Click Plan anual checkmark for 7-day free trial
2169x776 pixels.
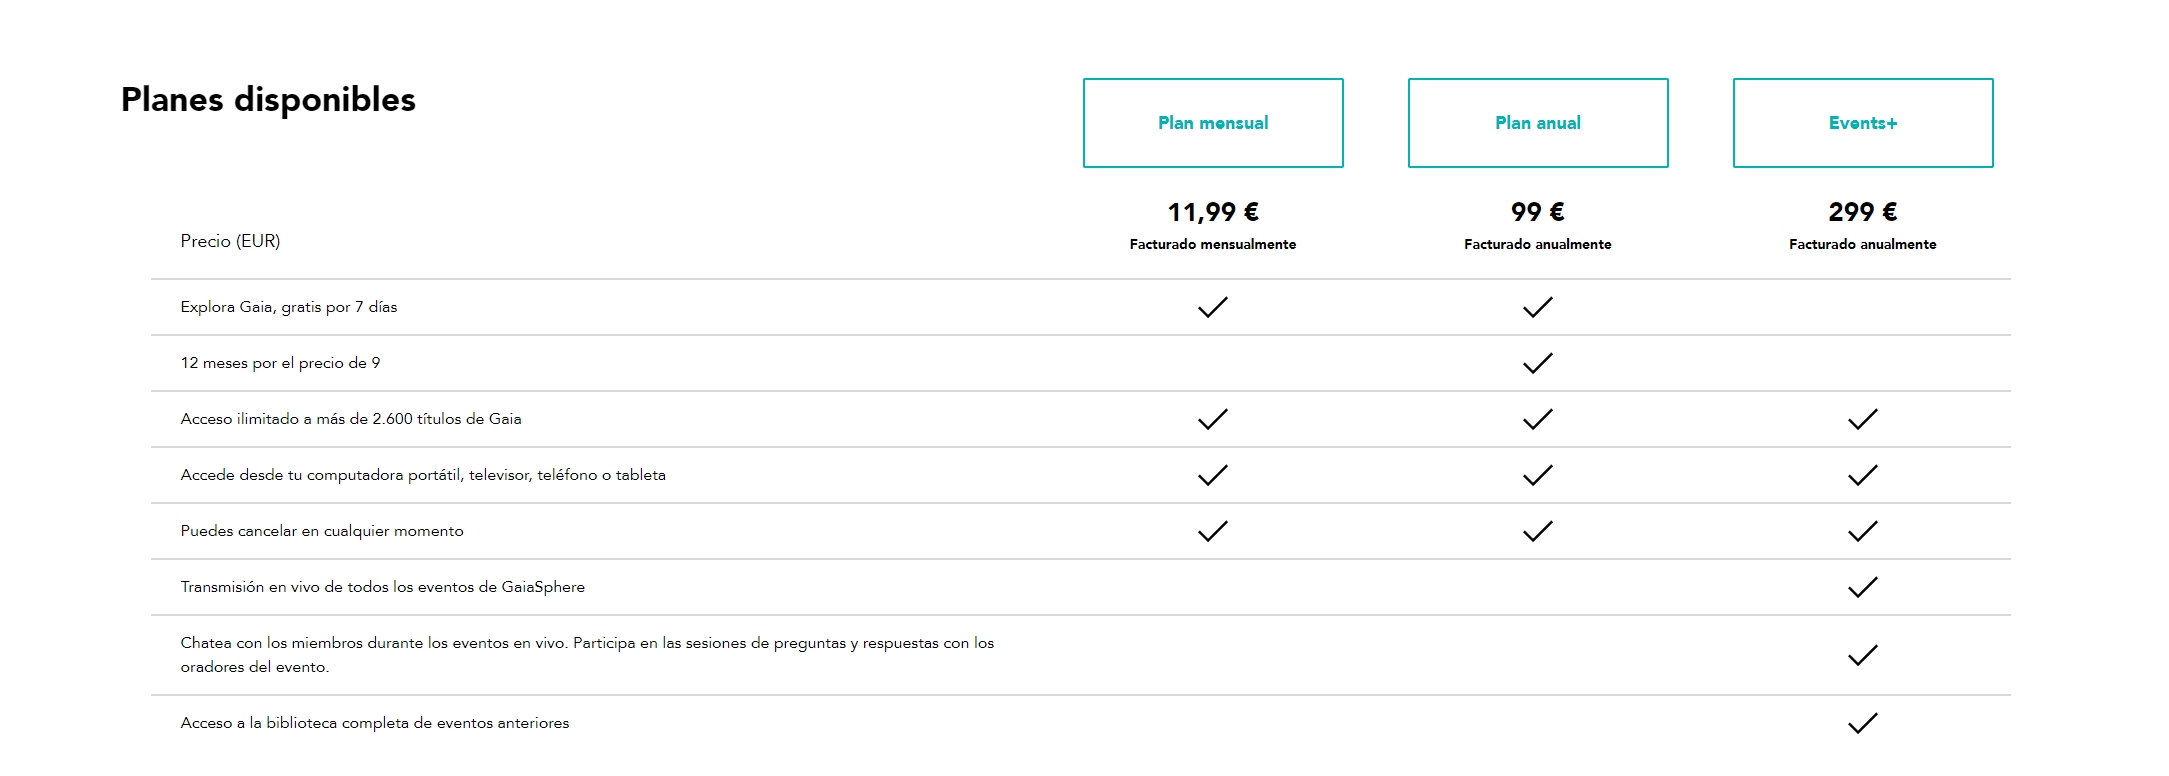[1538, 307]
